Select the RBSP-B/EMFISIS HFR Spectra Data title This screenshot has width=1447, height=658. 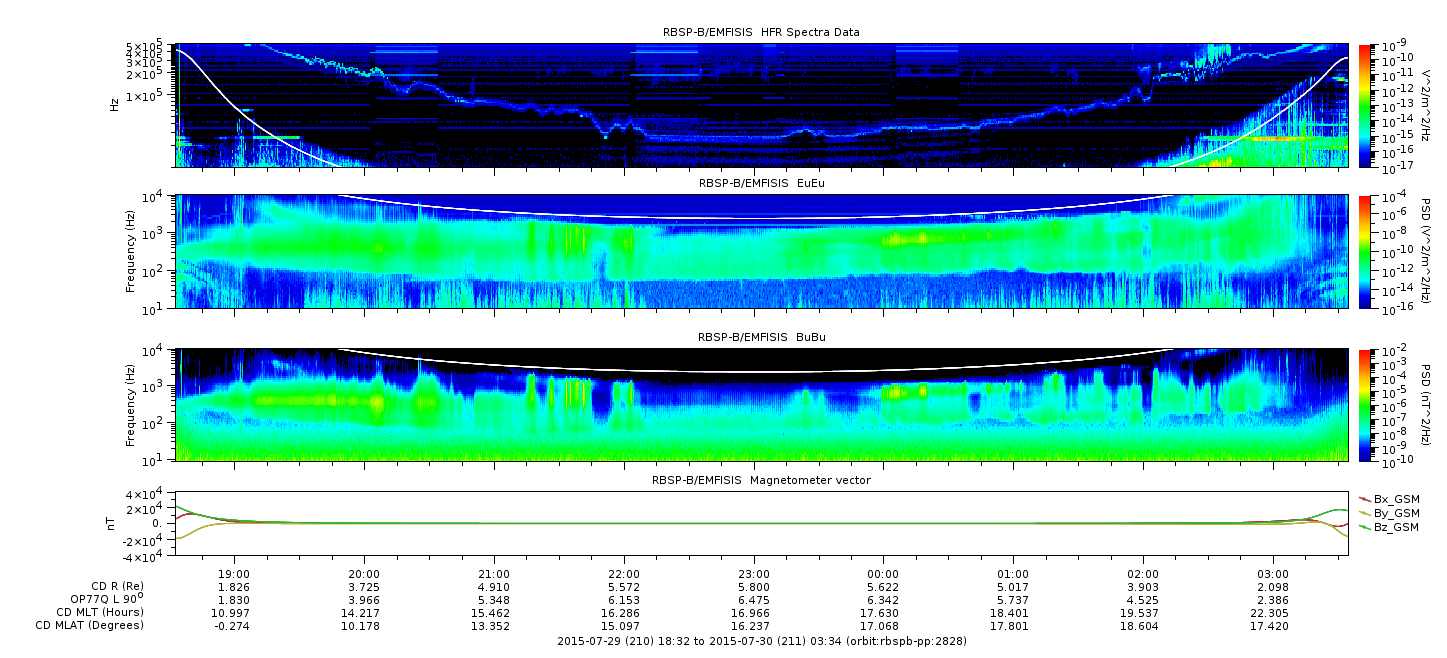pyautogui.click(x=761, y=32)
